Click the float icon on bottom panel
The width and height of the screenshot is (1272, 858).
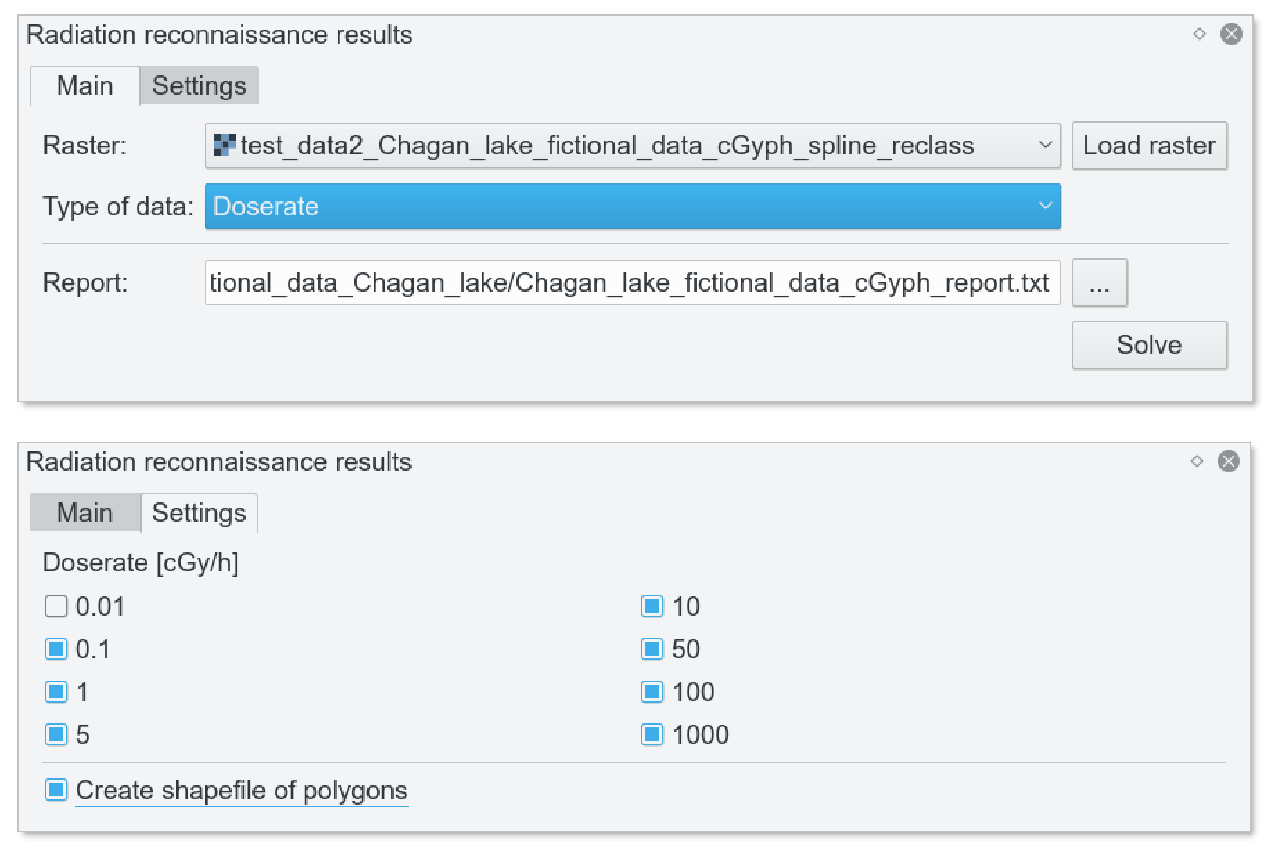(1197, 461)
